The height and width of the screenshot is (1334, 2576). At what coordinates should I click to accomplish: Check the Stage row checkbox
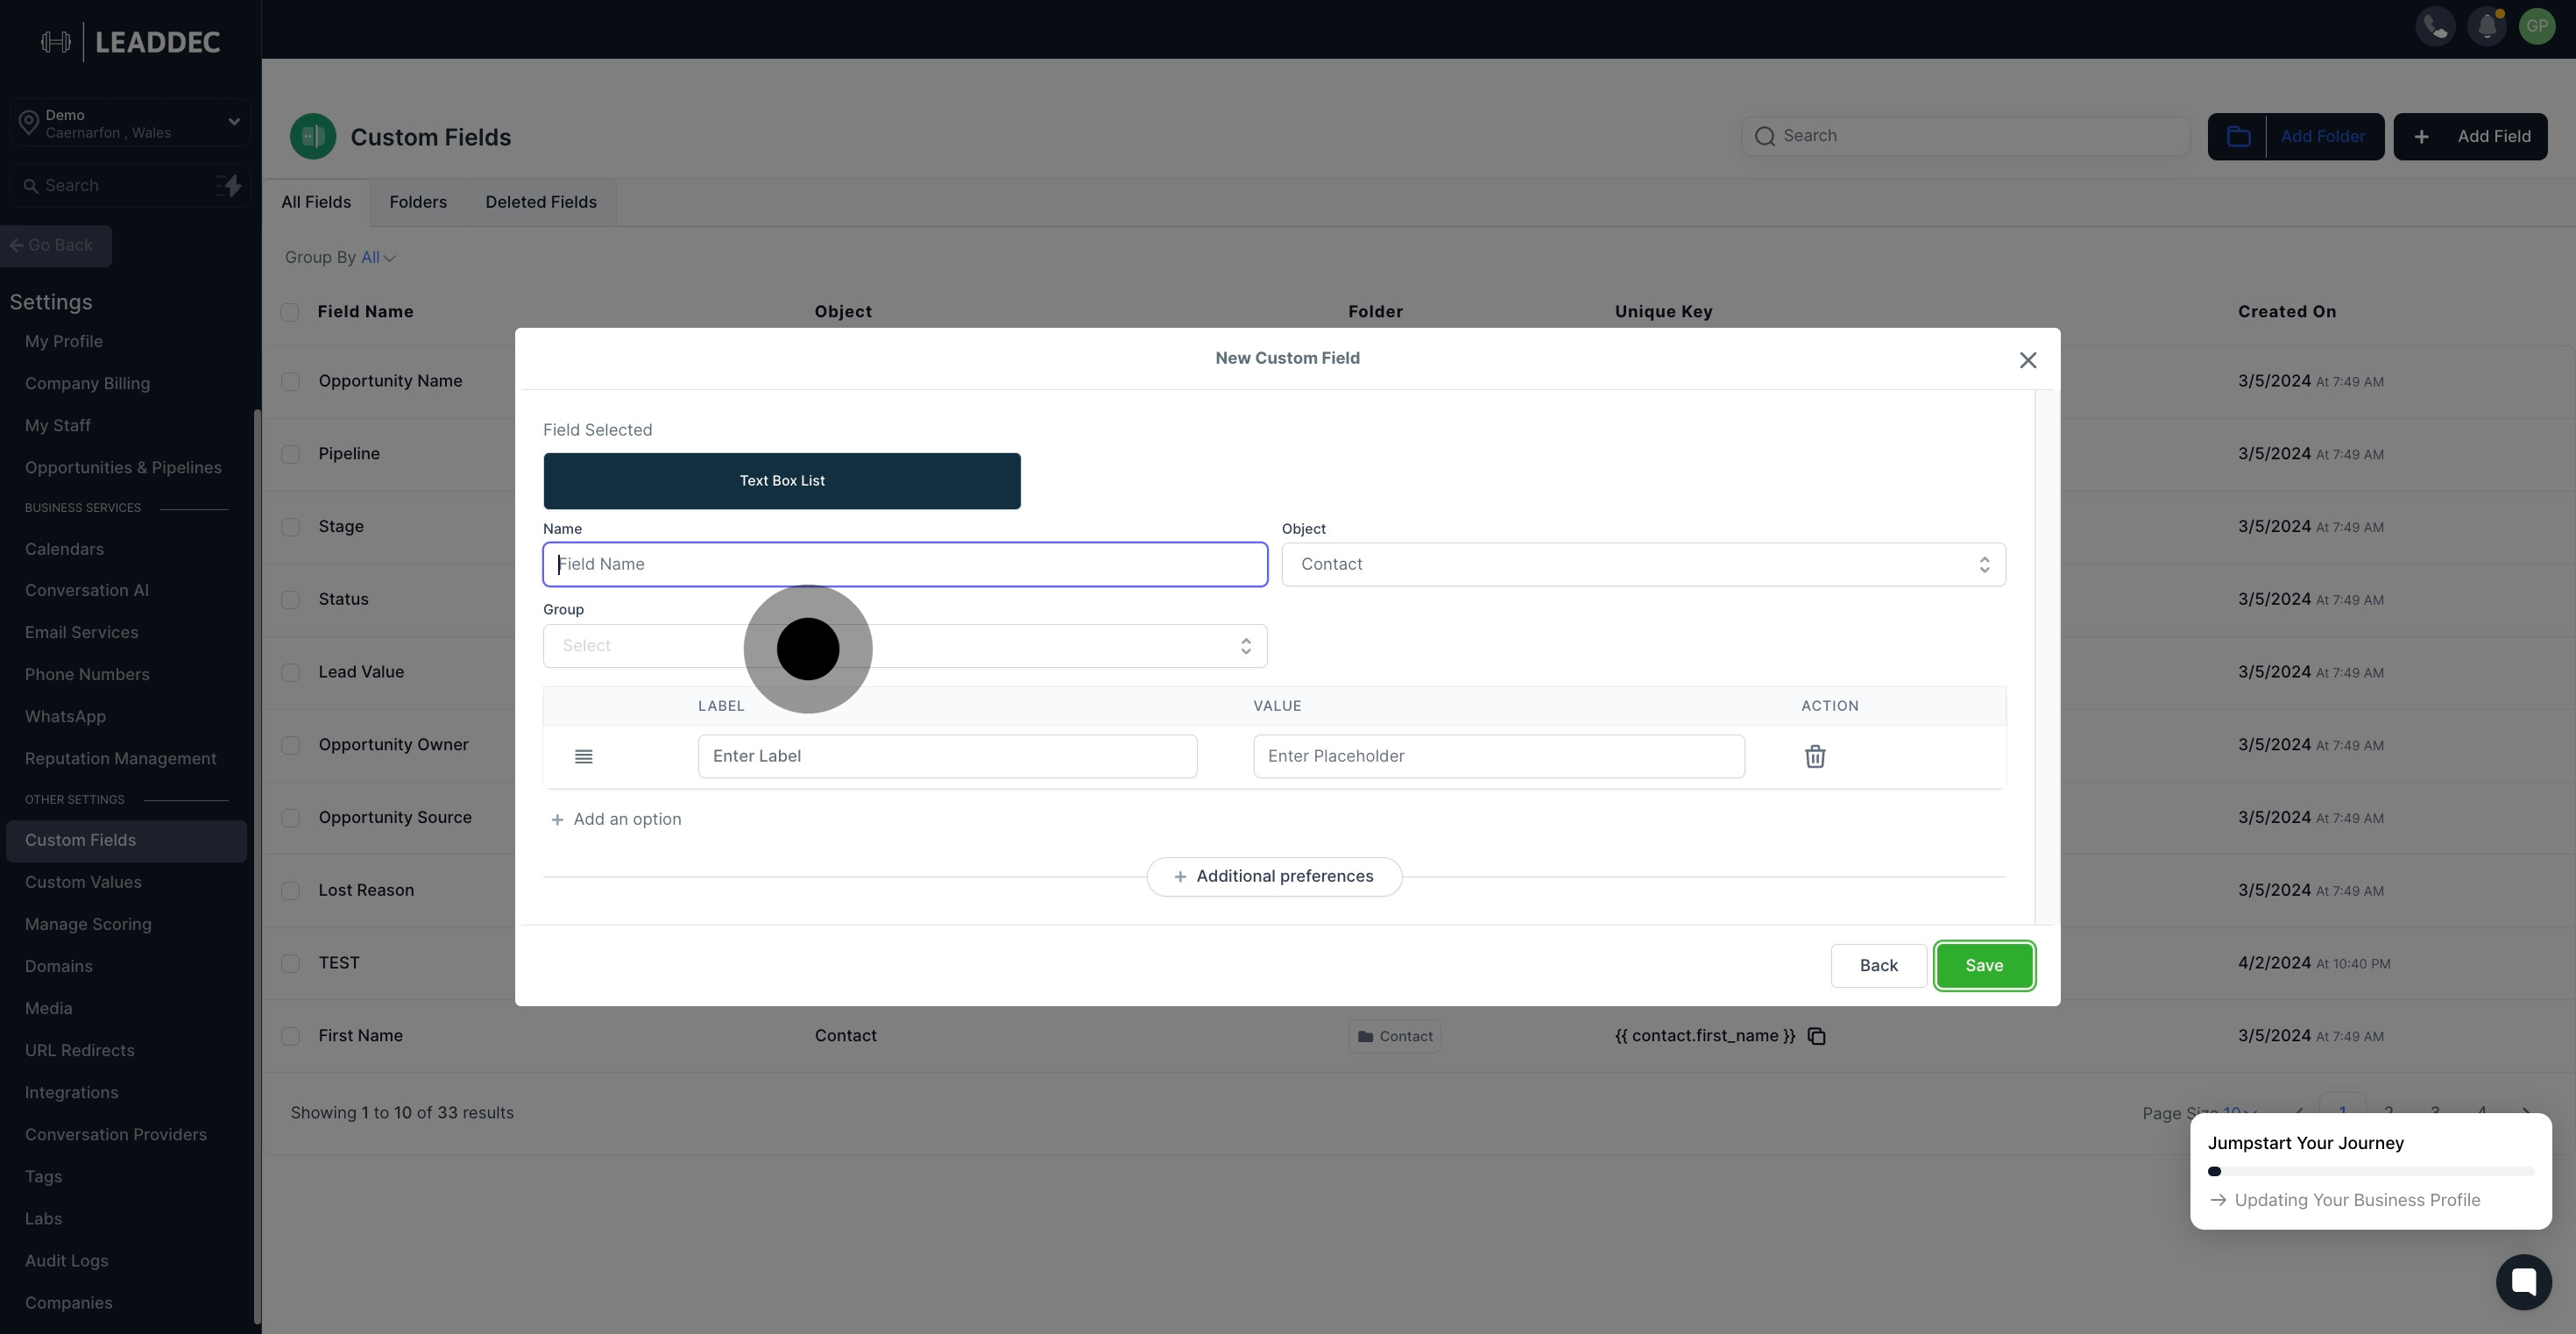(x=290, y=527)
